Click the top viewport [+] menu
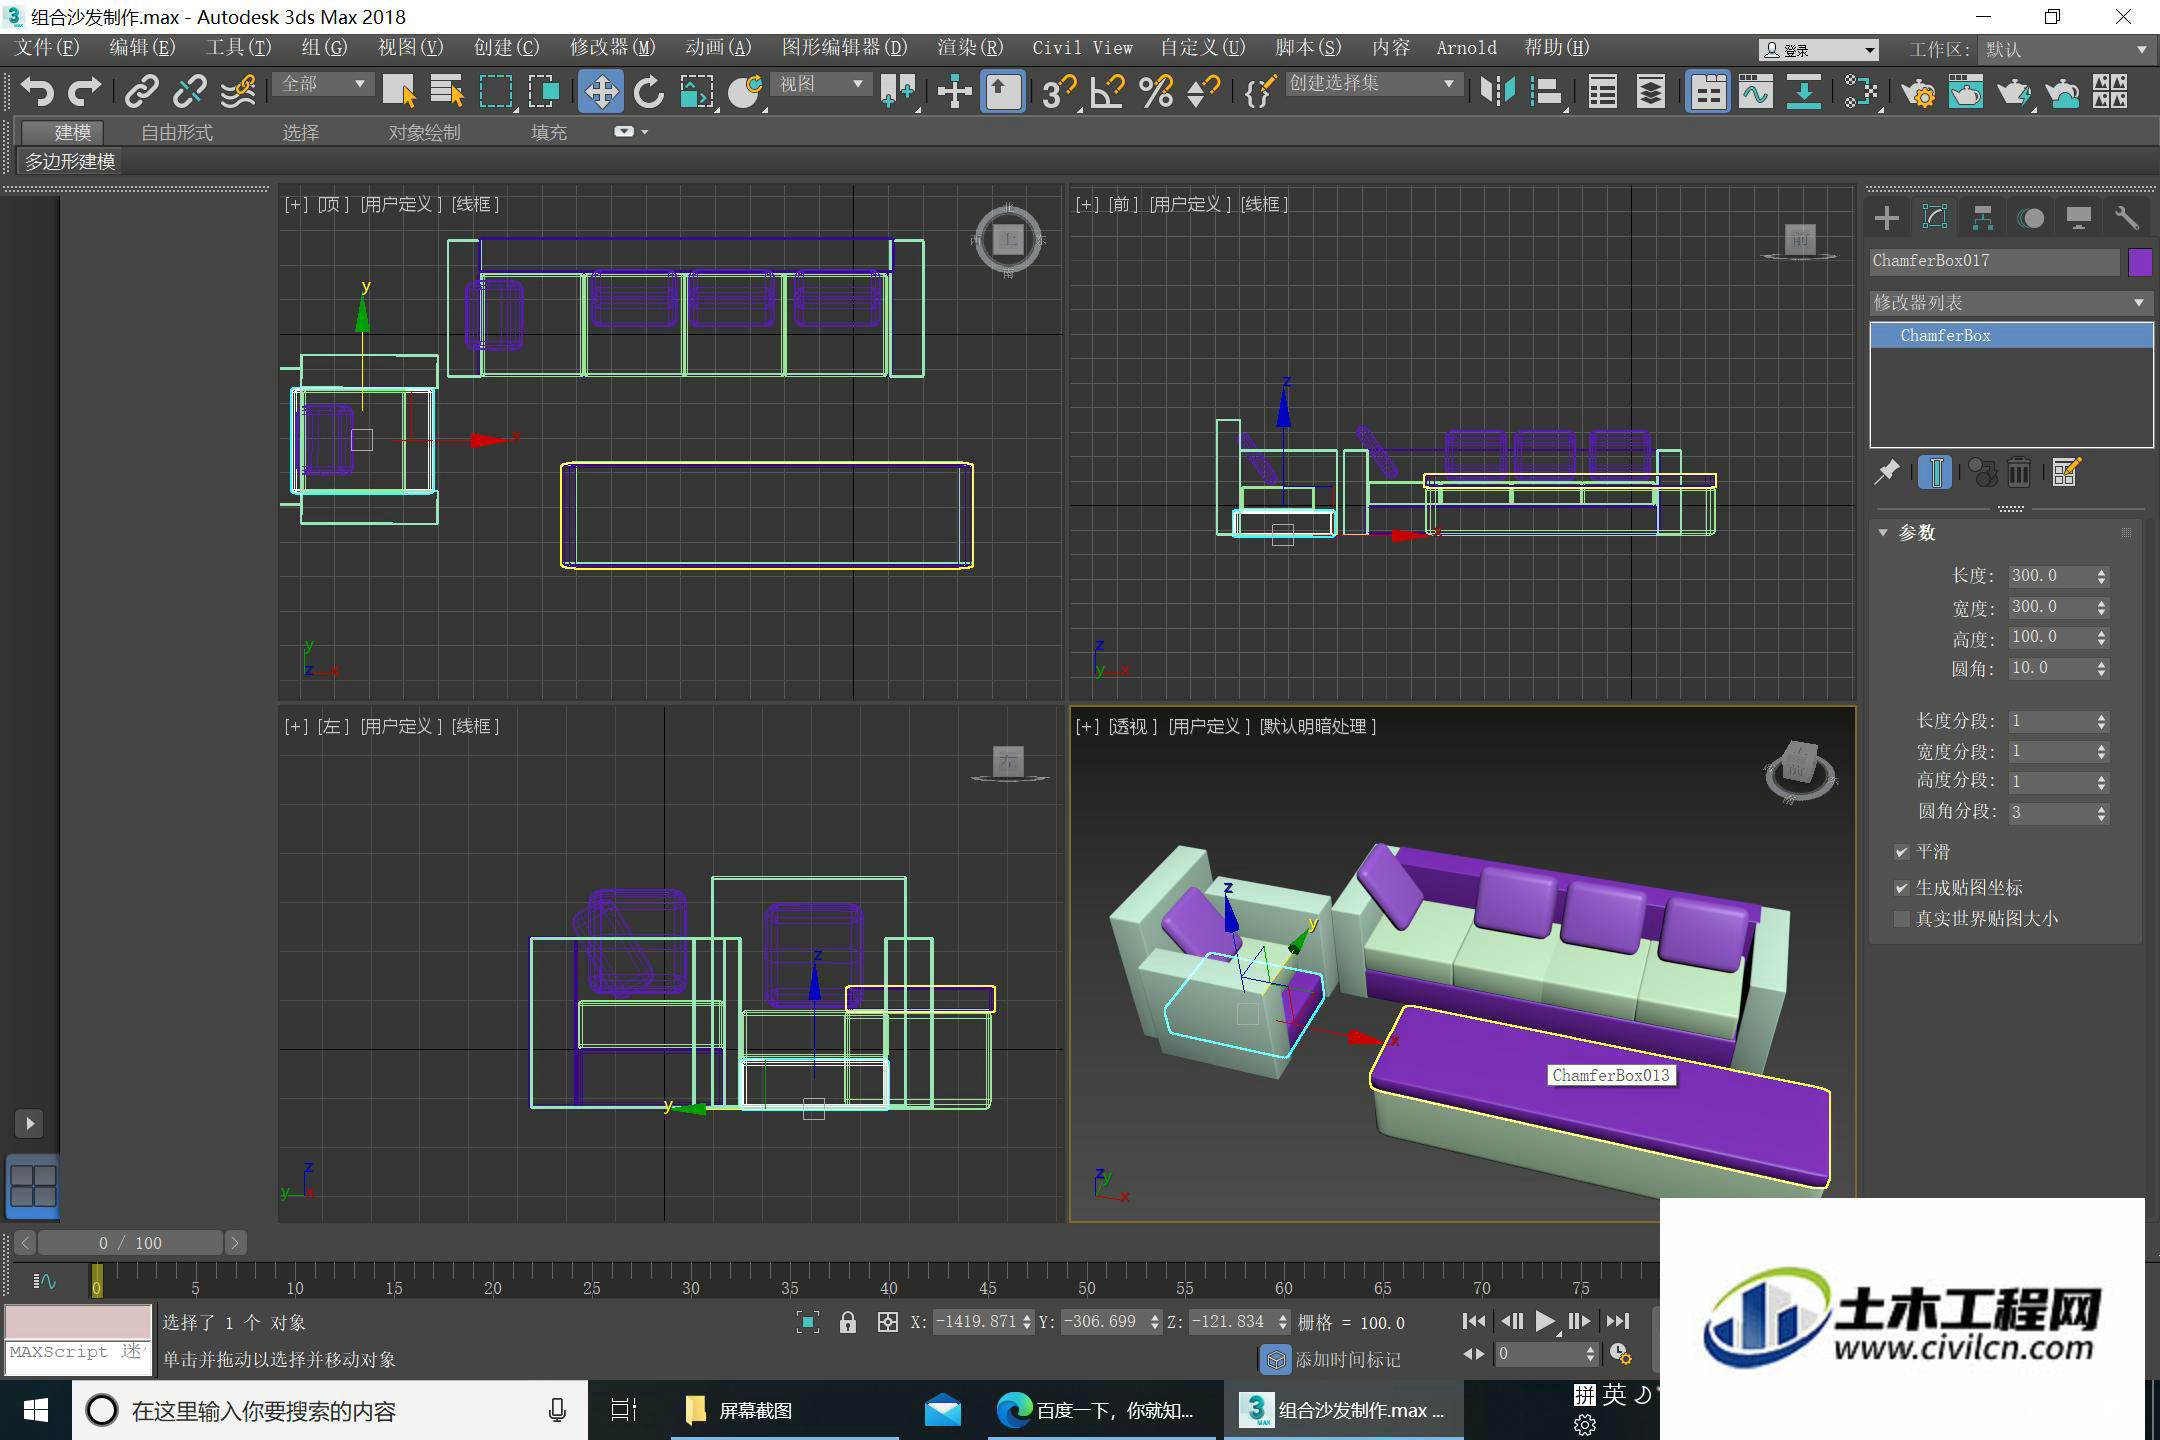The height and width of the screenshot is (1440, 2160). [296, 204]
